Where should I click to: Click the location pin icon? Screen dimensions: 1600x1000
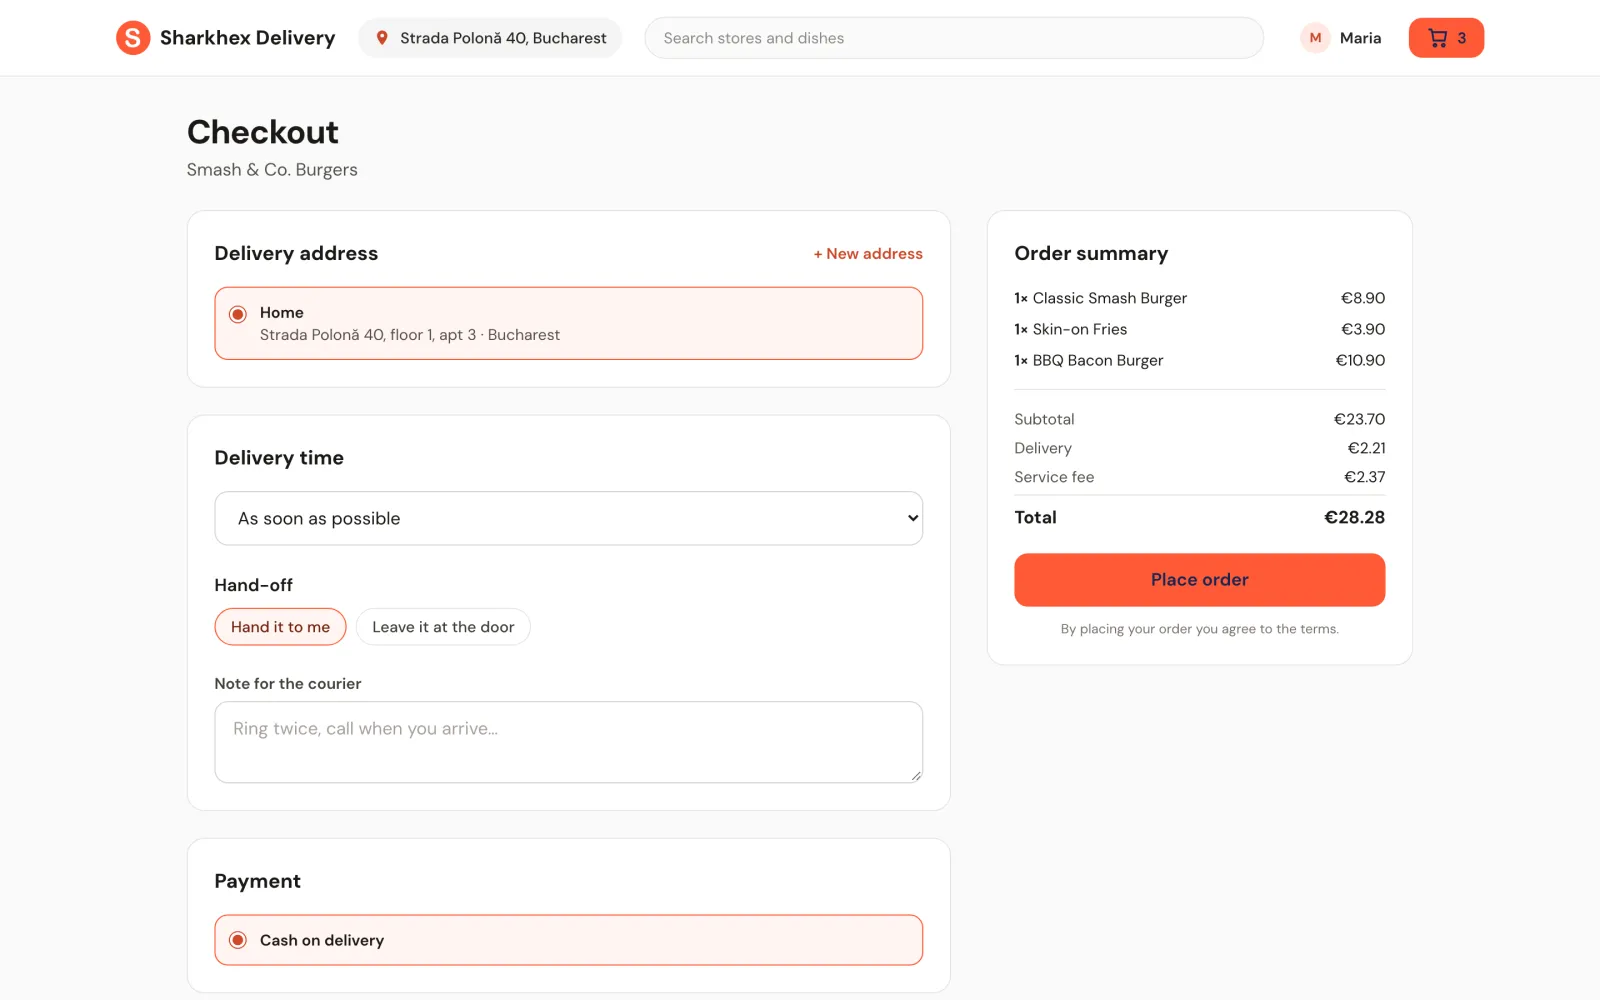(x=382, y=38)
